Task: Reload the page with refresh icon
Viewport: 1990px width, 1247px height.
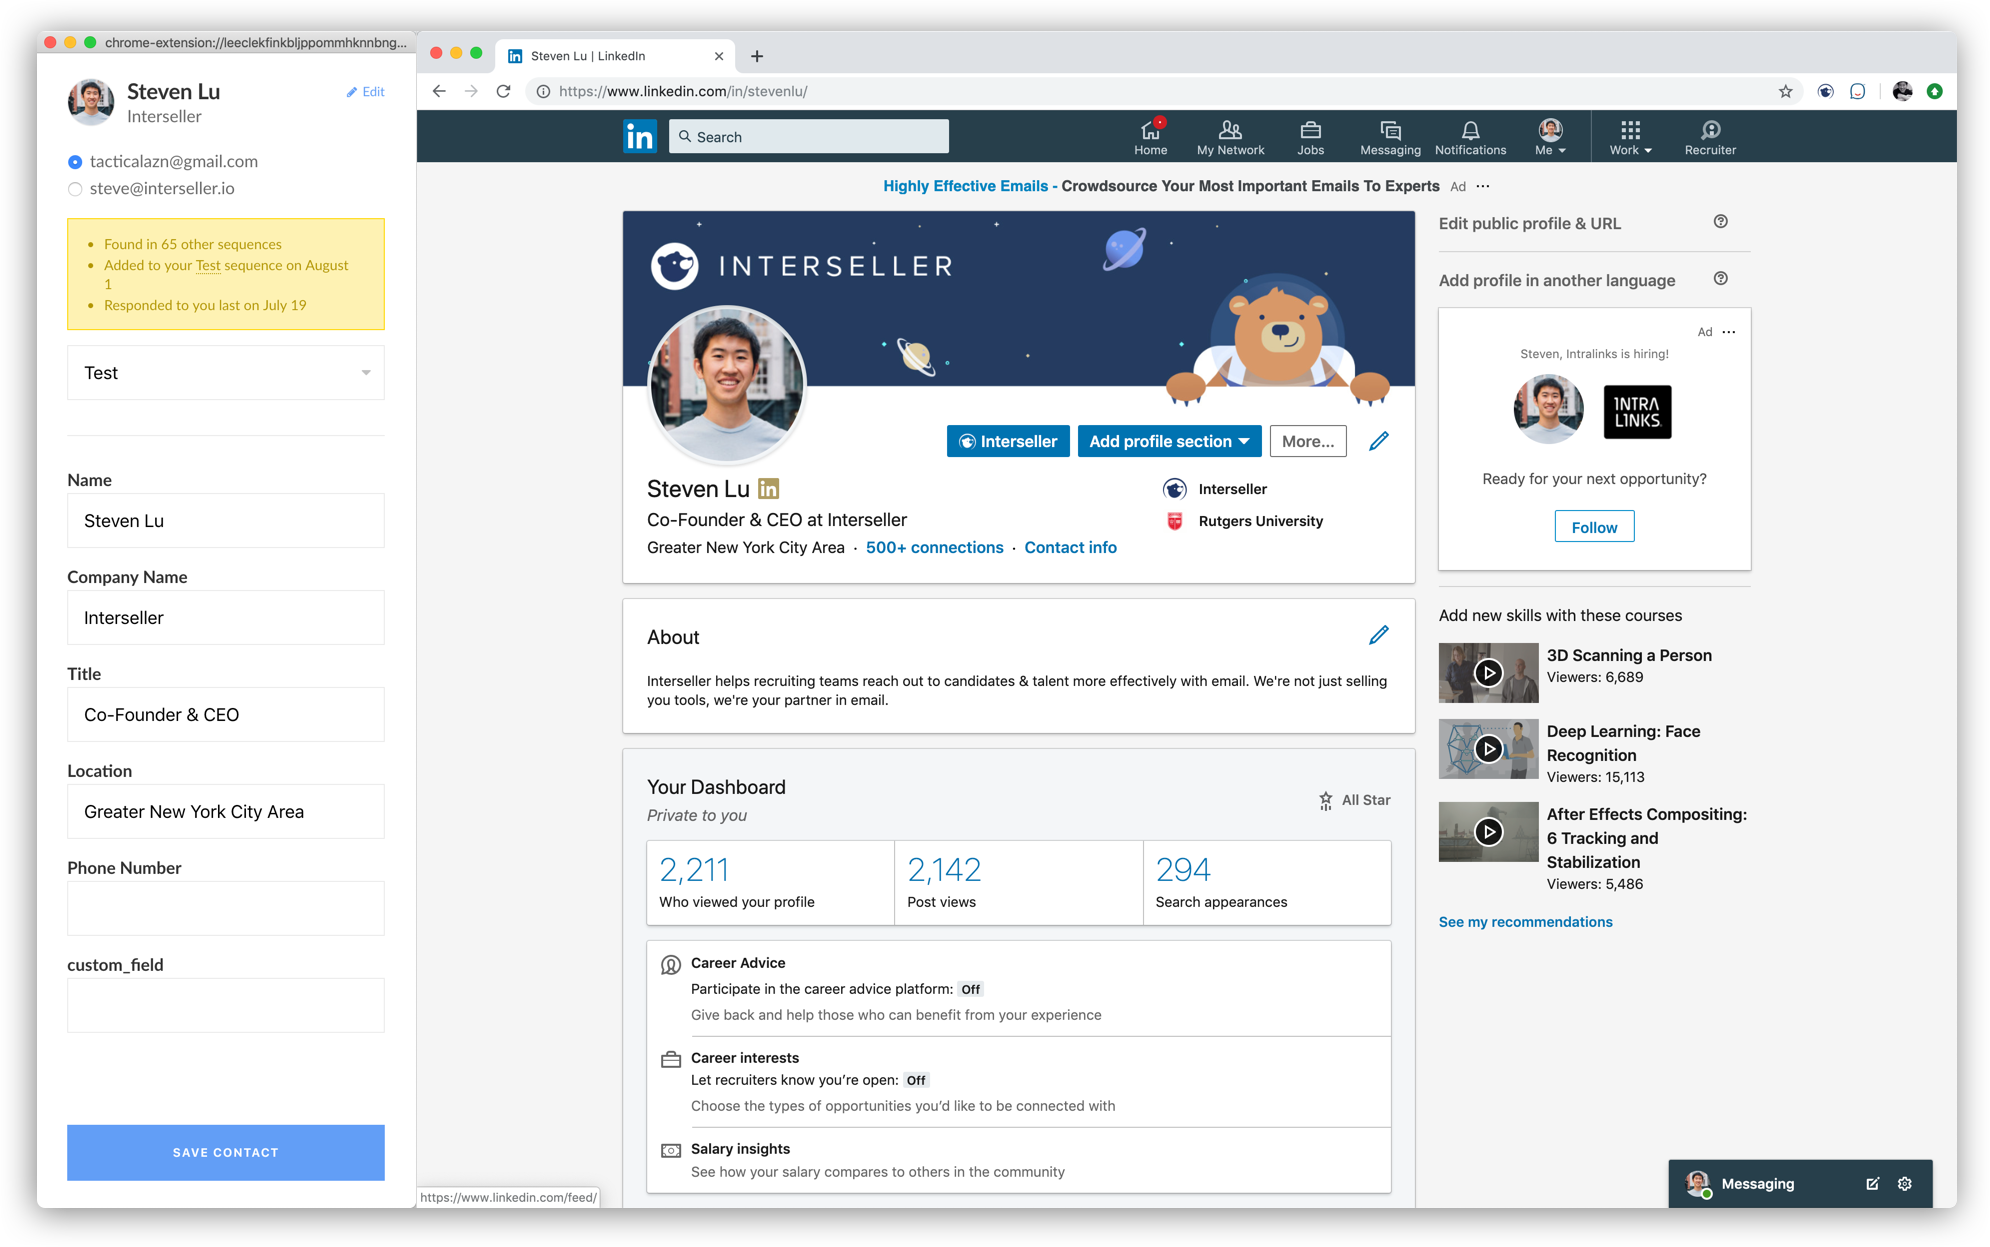Action: (504, 91)
